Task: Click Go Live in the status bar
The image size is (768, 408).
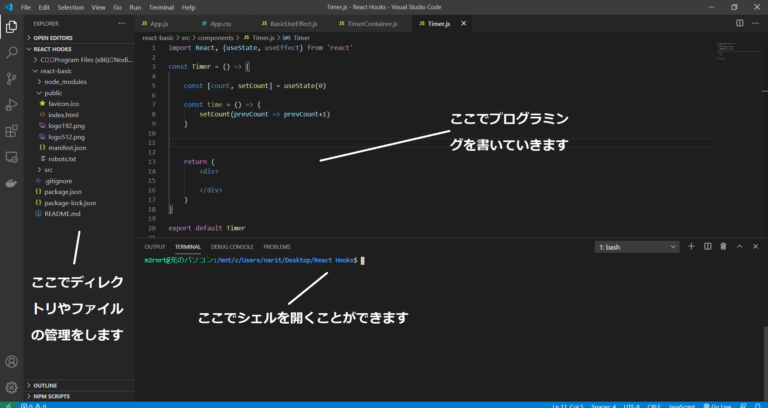Action: click(718, 406)
